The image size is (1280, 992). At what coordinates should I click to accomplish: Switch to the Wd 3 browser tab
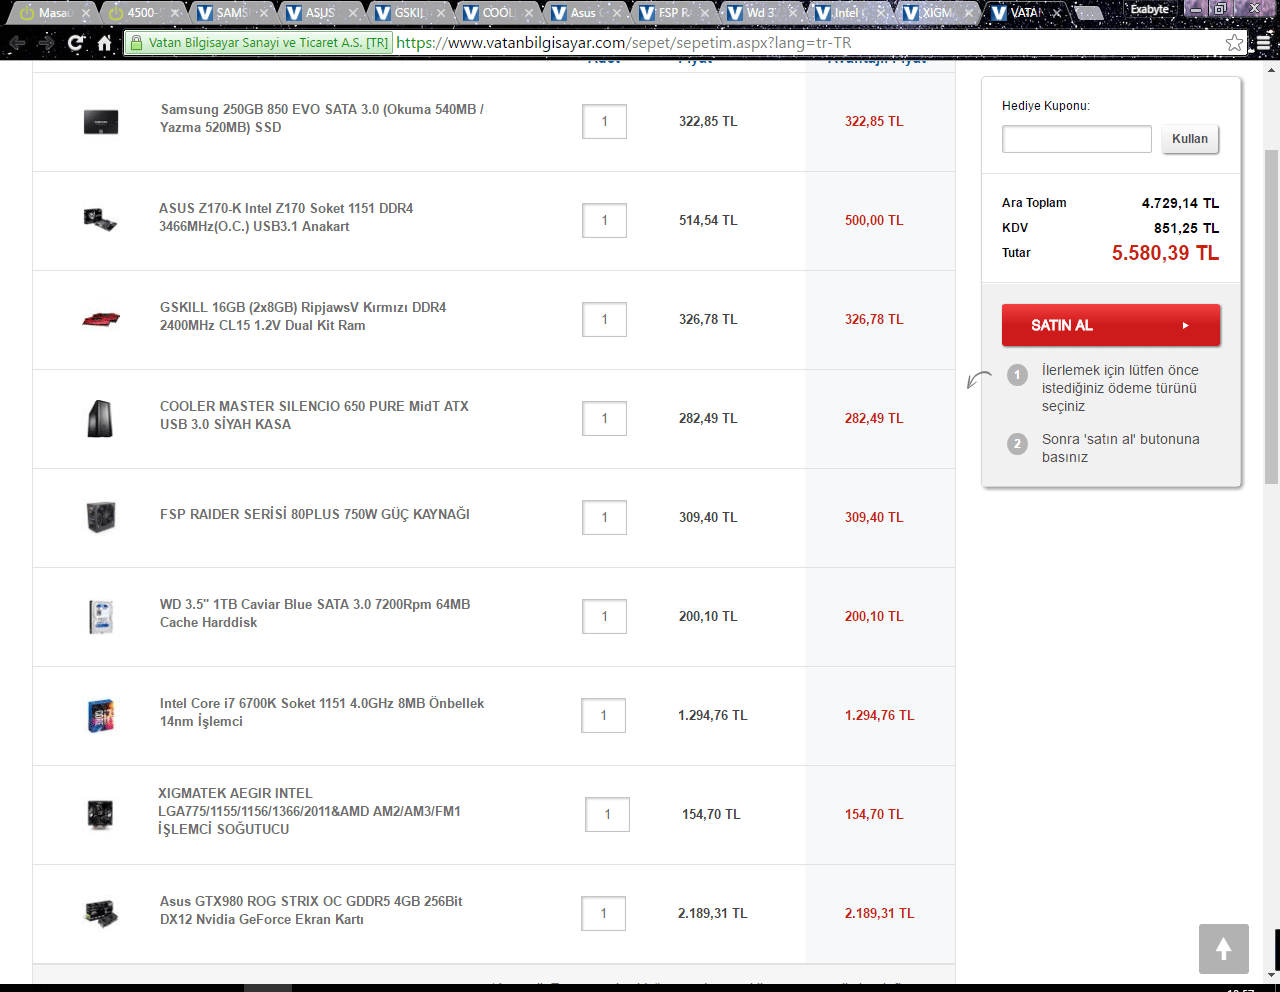(x=761, y=13)
